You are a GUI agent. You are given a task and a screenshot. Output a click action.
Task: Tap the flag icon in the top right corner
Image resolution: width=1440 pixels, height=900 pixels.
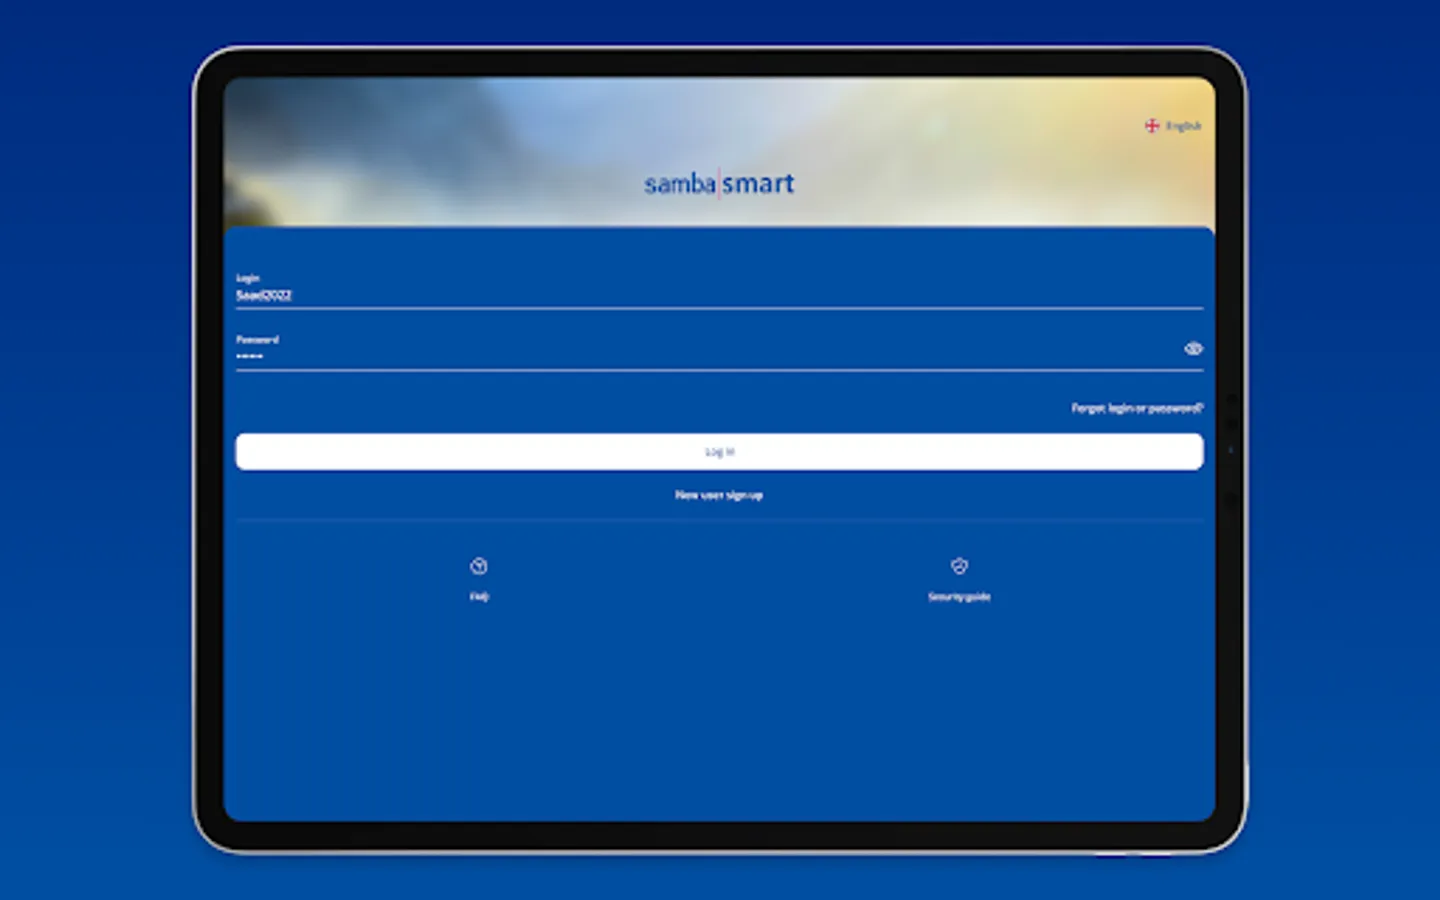click(x=1152, y=125)
